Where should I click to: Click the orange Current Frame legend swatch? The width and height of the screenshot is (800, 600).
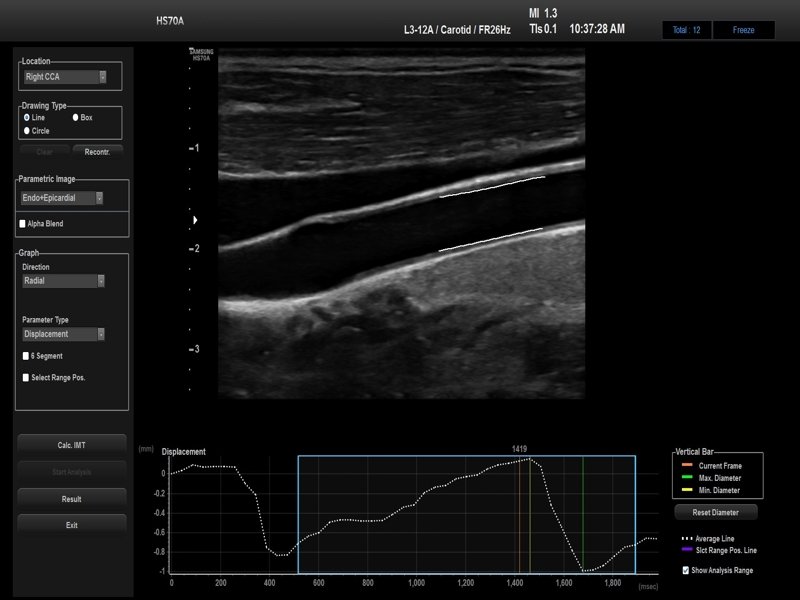pos(687,466)
